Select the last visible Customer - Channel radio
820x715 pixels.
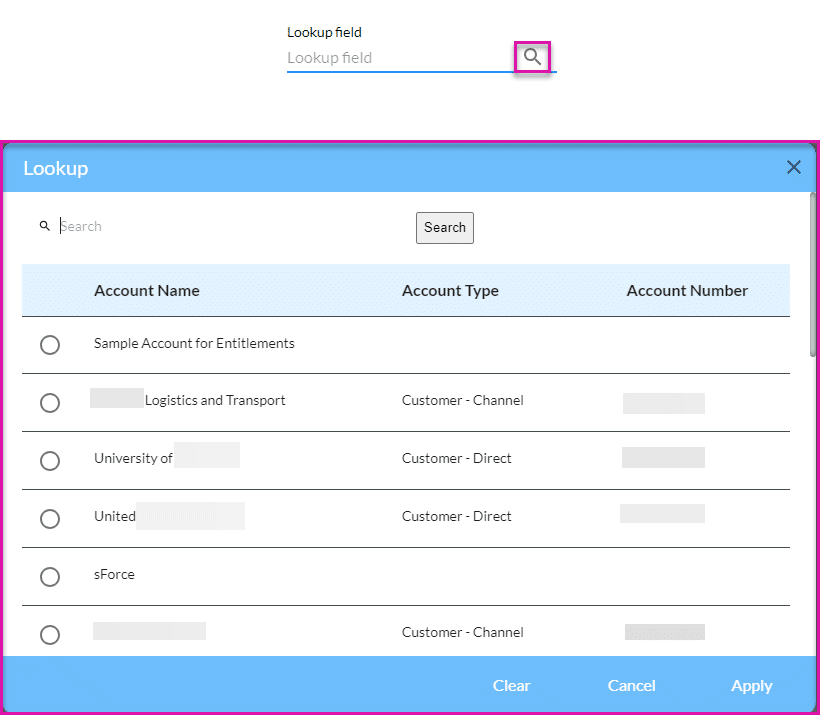pos(50,635)
